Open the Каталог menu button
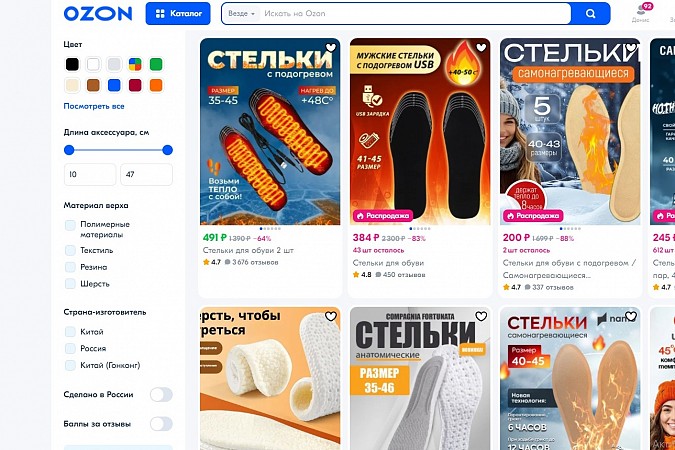This screenshot has width=675, height=450. [178, 14]
